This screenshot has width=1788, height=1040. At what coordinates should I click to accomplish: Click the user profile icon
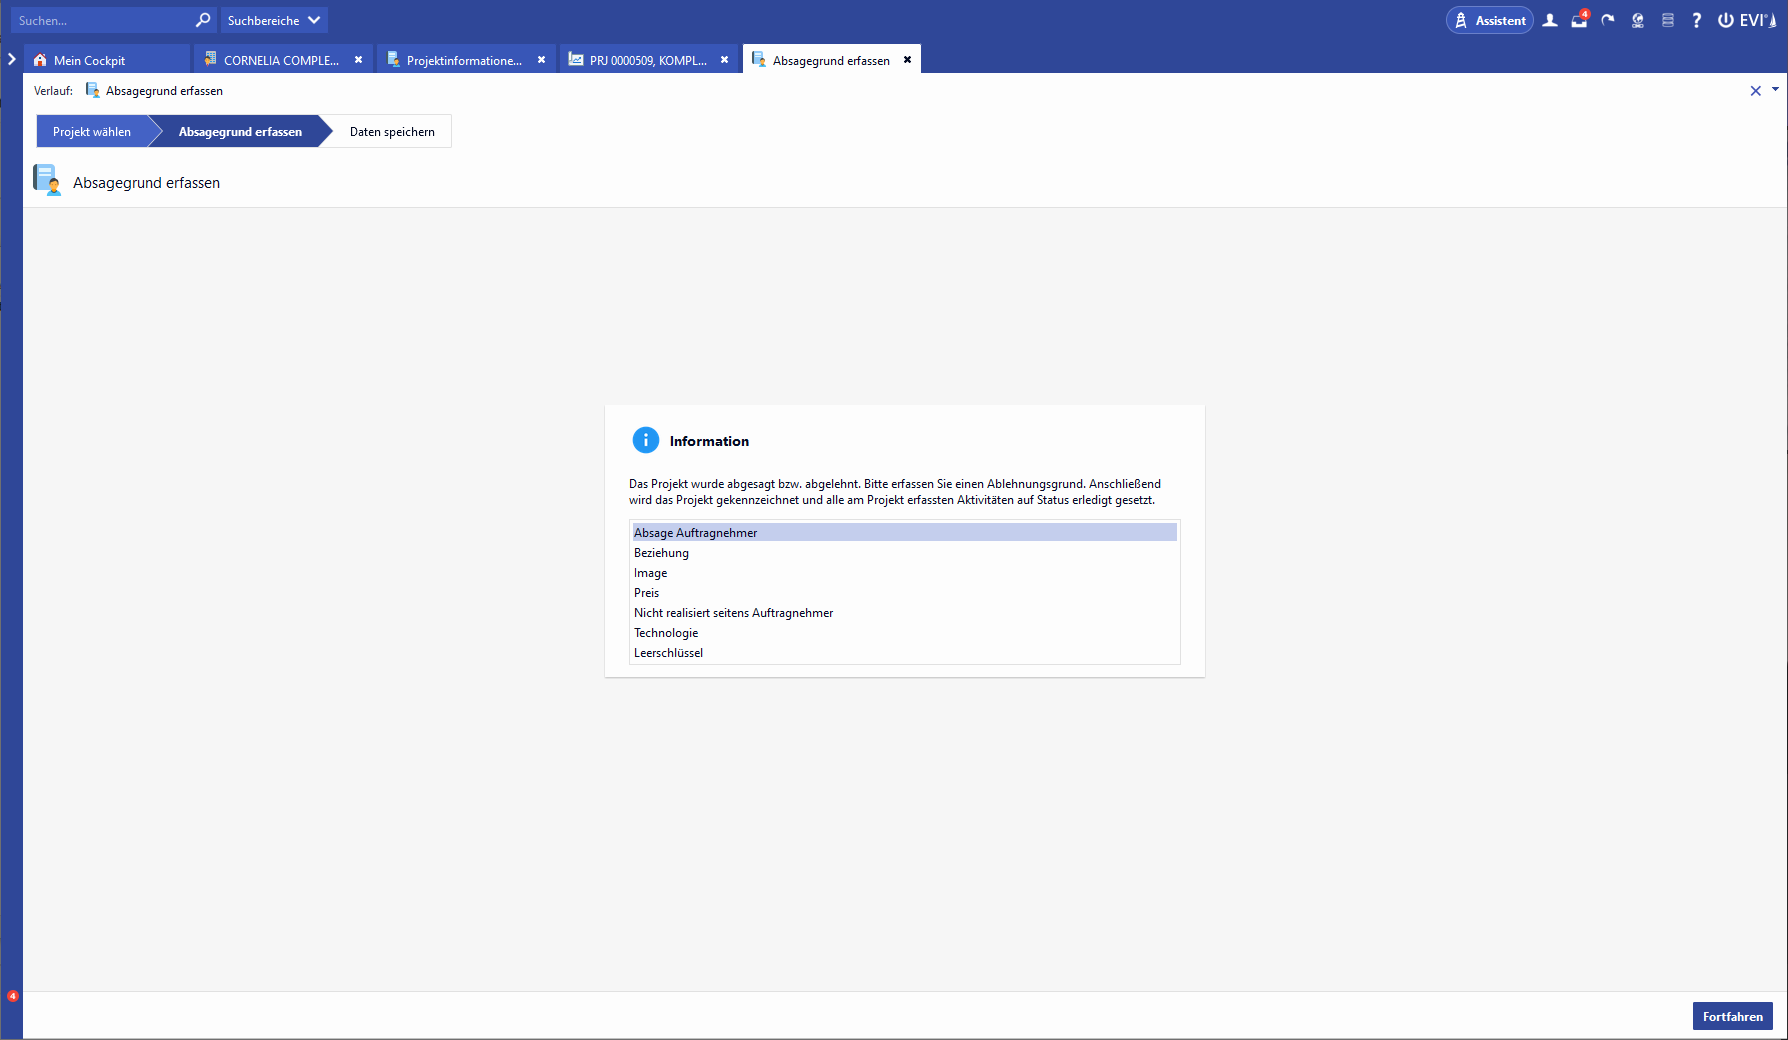pyautogui.click(x=1550, y=20)
